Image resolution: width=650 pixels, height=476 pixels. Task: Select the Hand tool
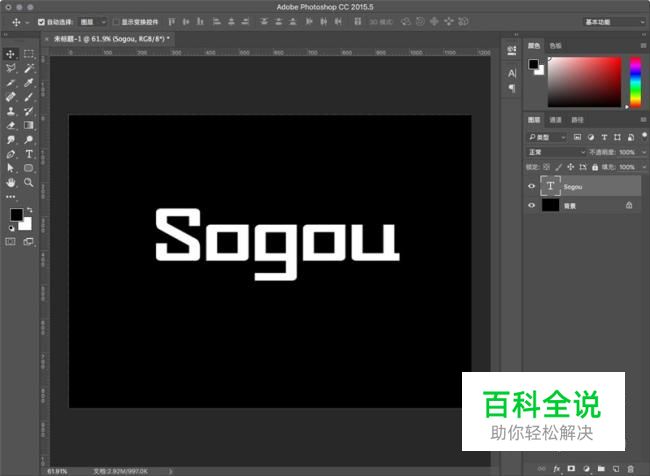(11, 184)
